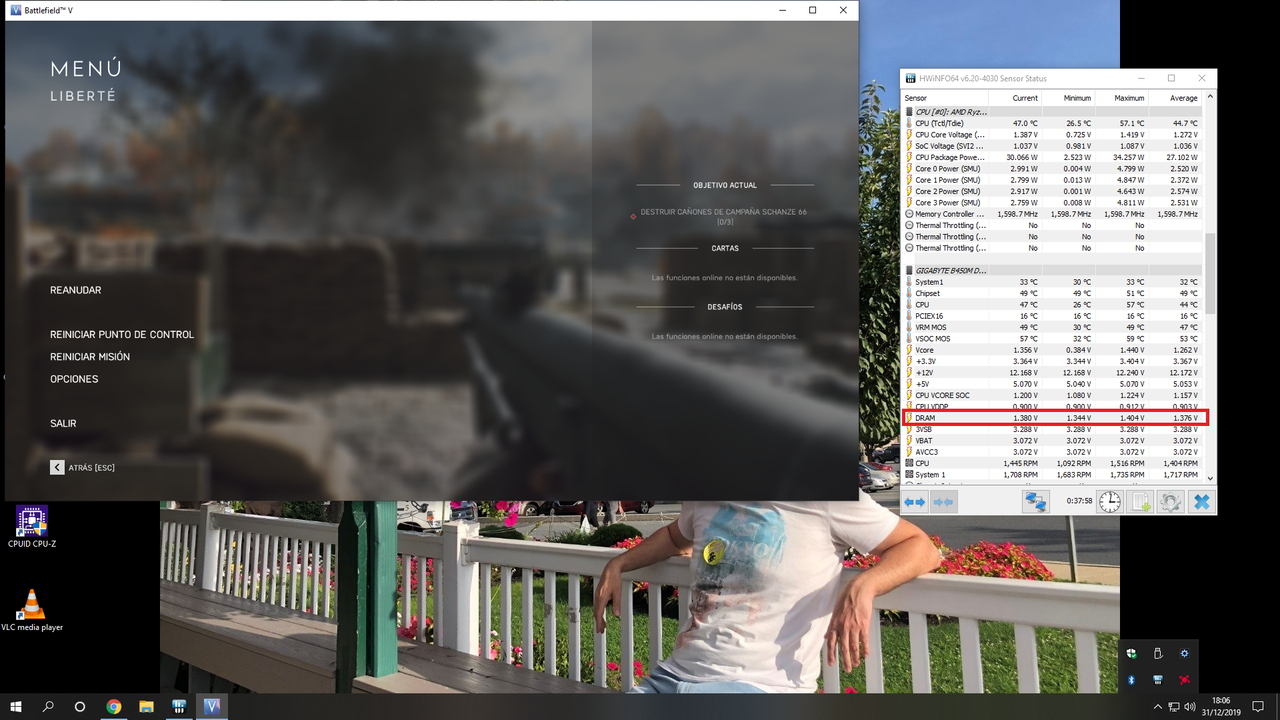This screenshot has width=1280, height=720.
Task: Select the Core 0 Power (SMU) row
Action: [1052, 168]
